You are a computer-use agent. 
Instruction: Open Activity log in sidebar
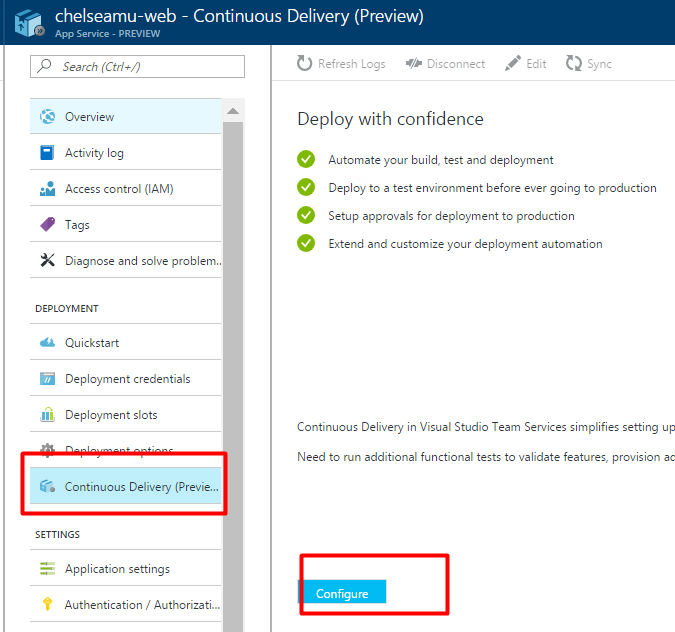(x=125, y=152)
